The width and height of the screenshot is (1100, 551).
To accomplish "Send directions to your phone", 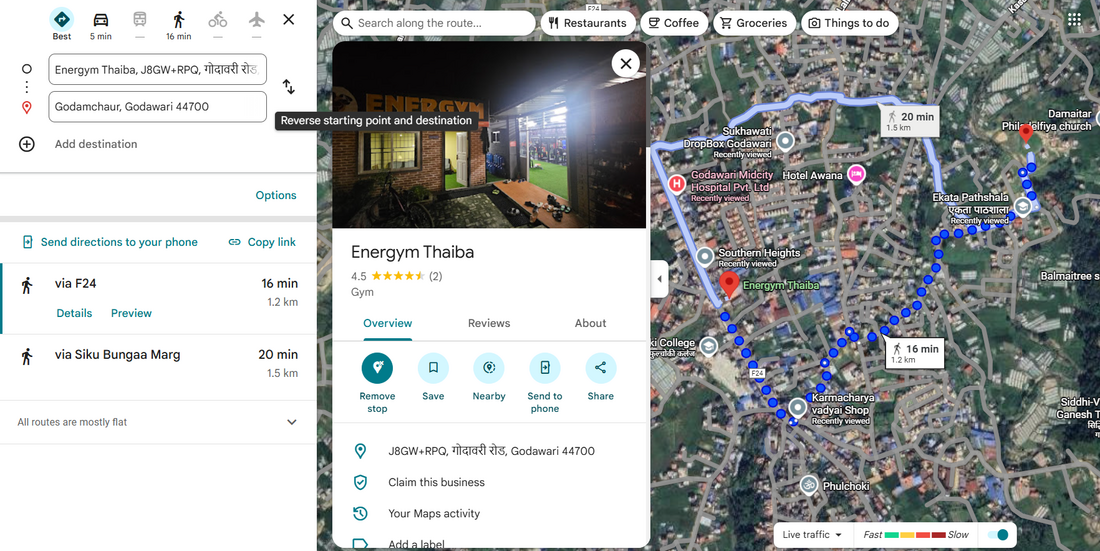I will coord(110,242).
